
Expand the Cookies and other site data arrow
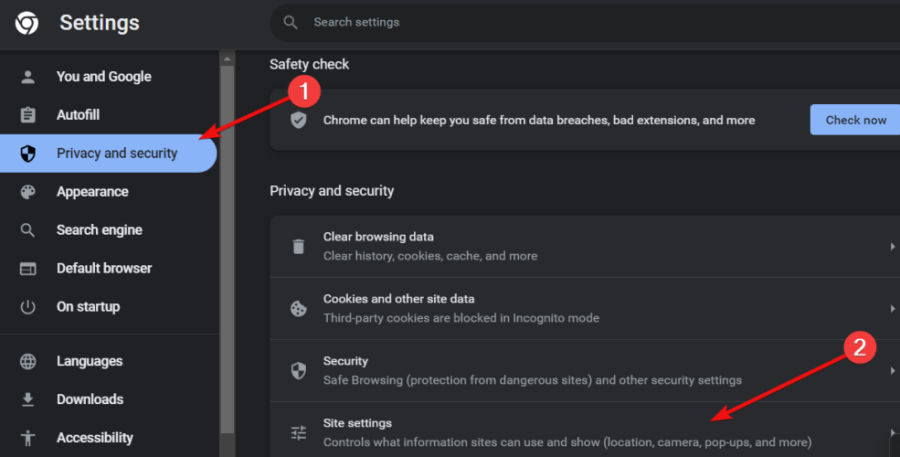(892, 309)
